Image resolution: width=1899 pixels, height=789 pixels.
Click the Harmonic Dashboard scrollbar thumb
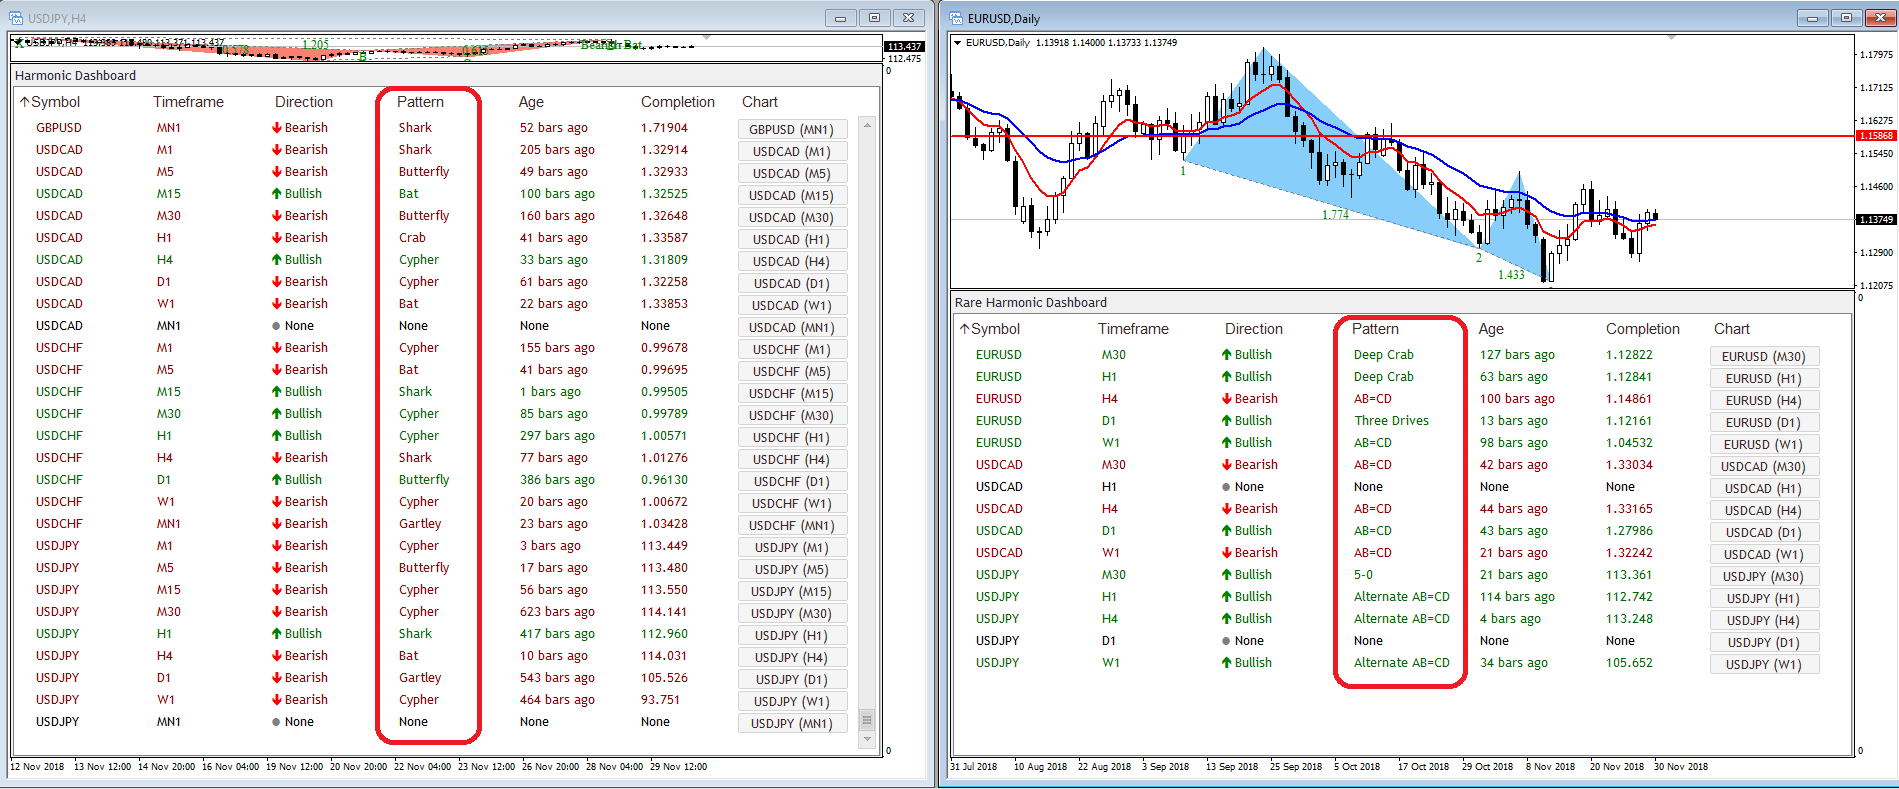click(867, 720)
